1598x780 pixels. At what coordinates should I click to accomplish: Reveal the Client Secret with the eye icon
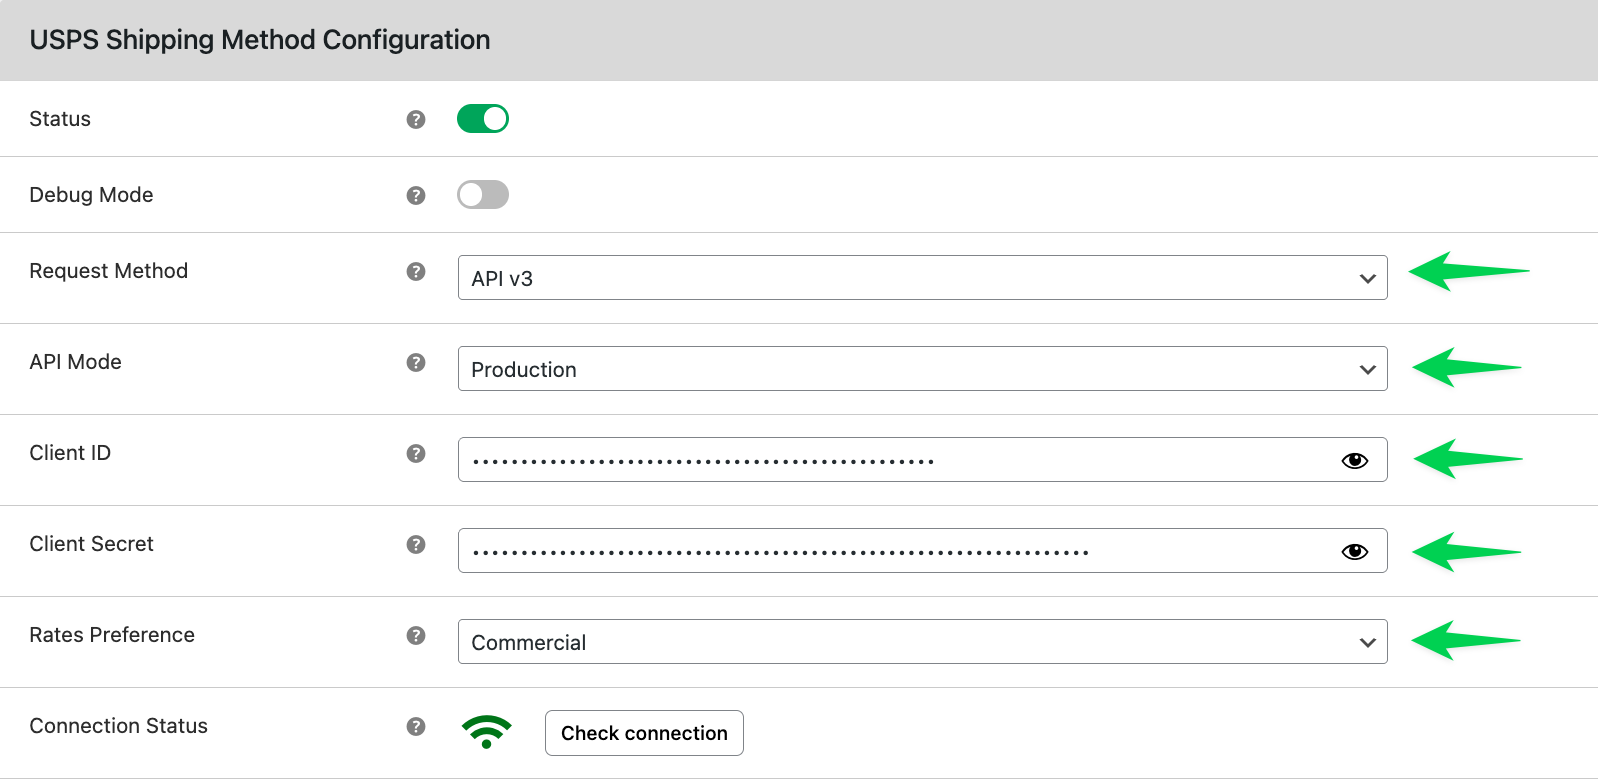1355,551
